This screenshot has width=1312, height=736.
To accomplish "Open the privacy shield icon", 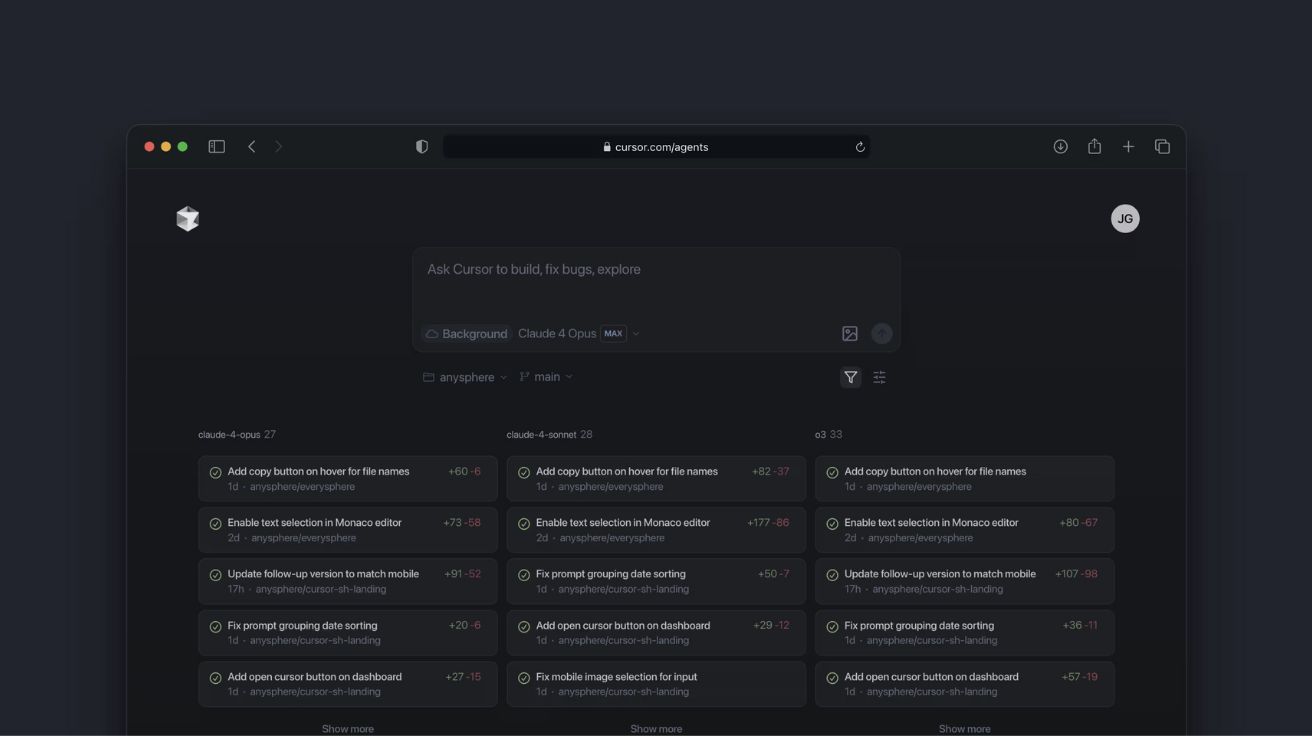I will 422,147.
